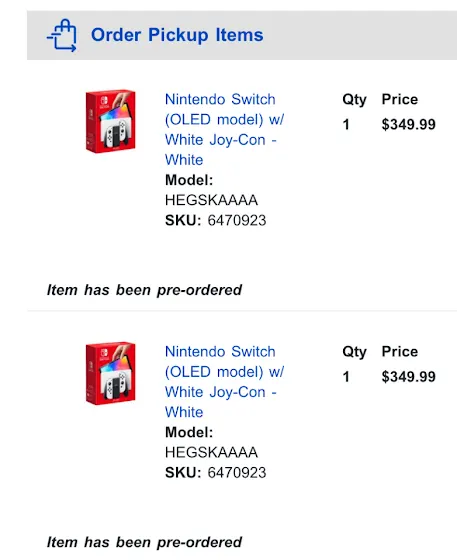This screenshot has height=560, width=457.
Task: Open the first Nintendo Switch box thumbnail
Action: pos(111,121)
